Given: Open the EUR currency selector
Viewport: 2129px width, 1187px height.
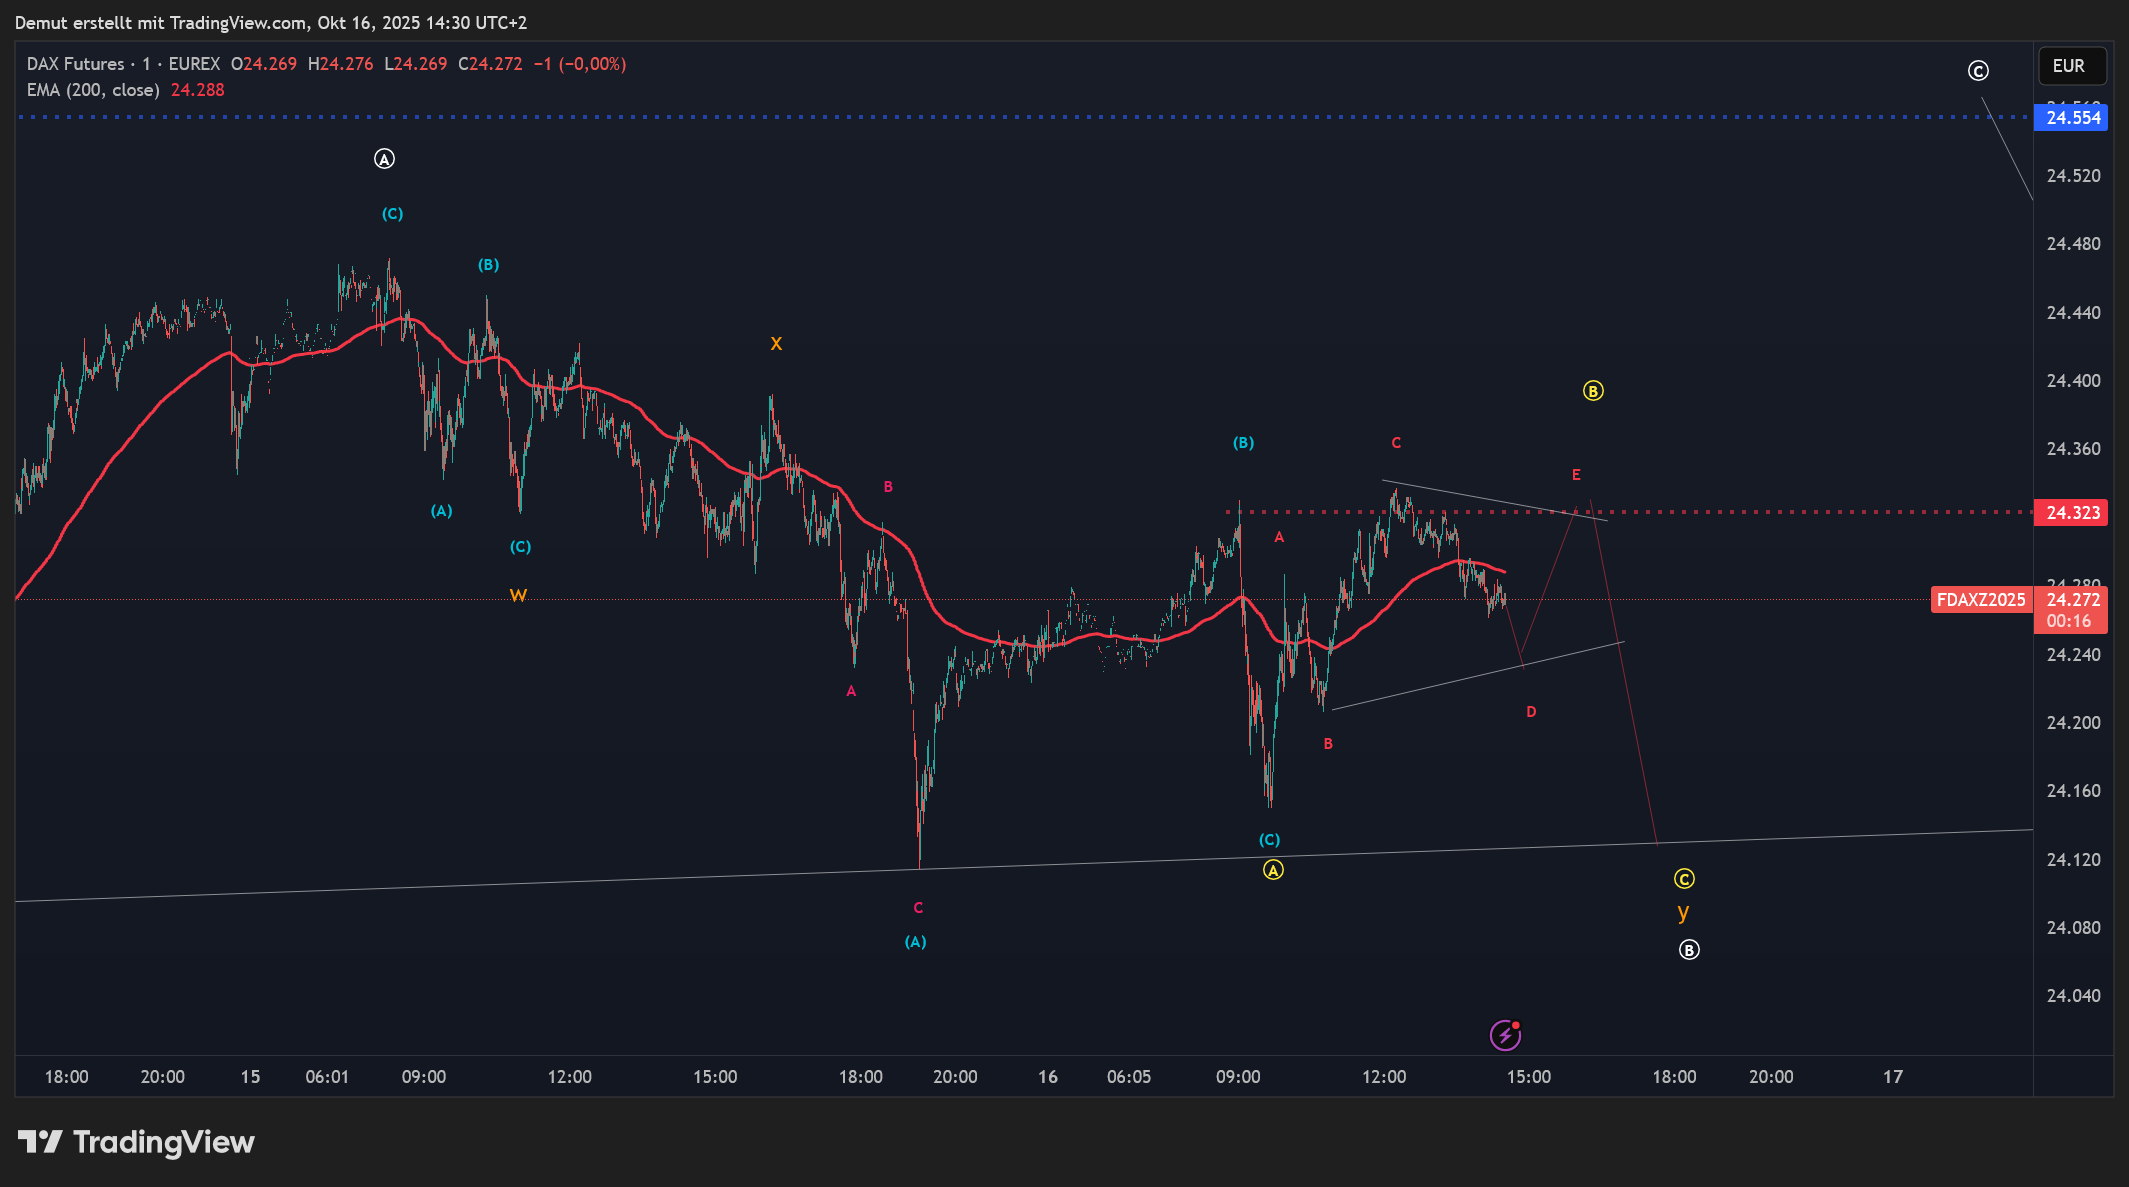Looking at the screenshot, I should (x=2071, y=66).
